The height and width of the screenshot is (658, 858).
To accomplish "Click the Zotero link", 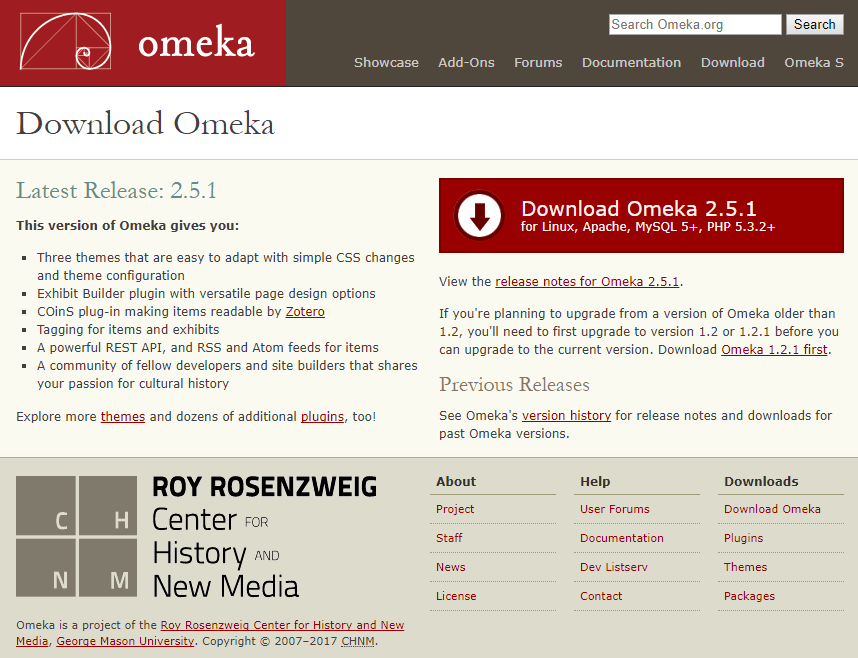I will point(305,311).
